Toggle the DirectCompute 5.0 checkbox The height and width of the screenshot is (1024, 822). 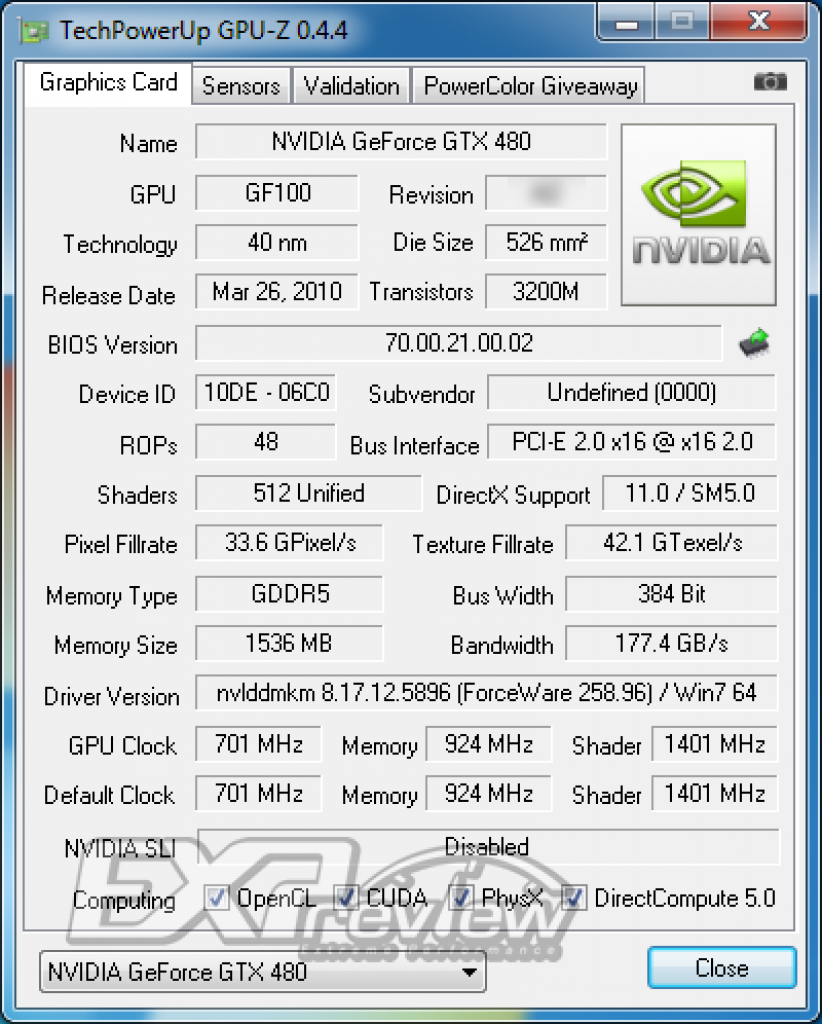coord(573,898)
